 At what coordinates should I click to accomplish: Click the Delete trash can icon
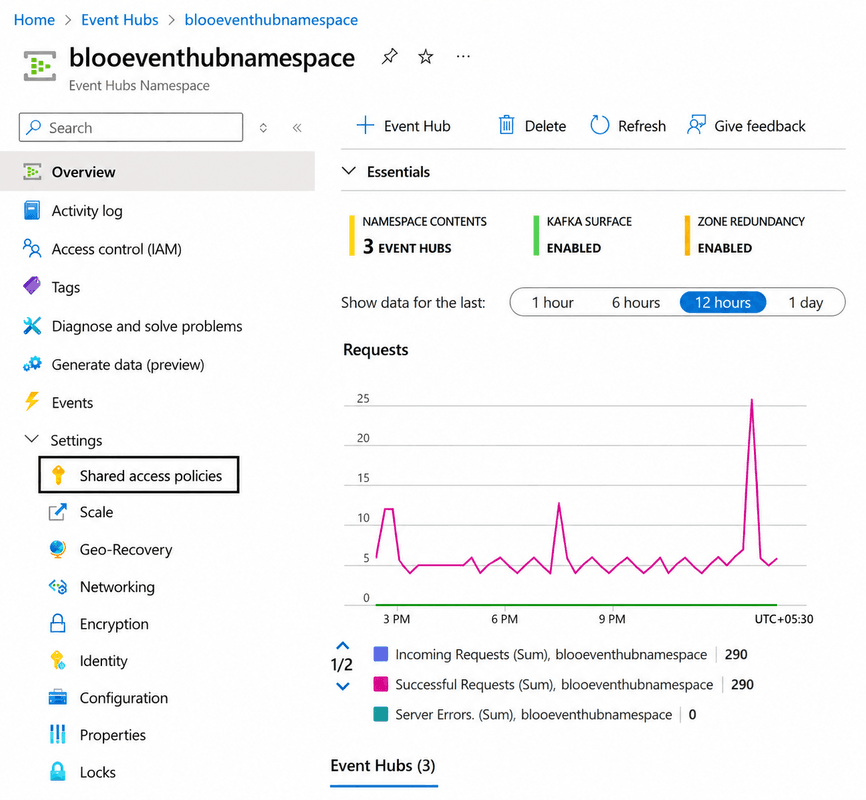click(x=506, y=125)
